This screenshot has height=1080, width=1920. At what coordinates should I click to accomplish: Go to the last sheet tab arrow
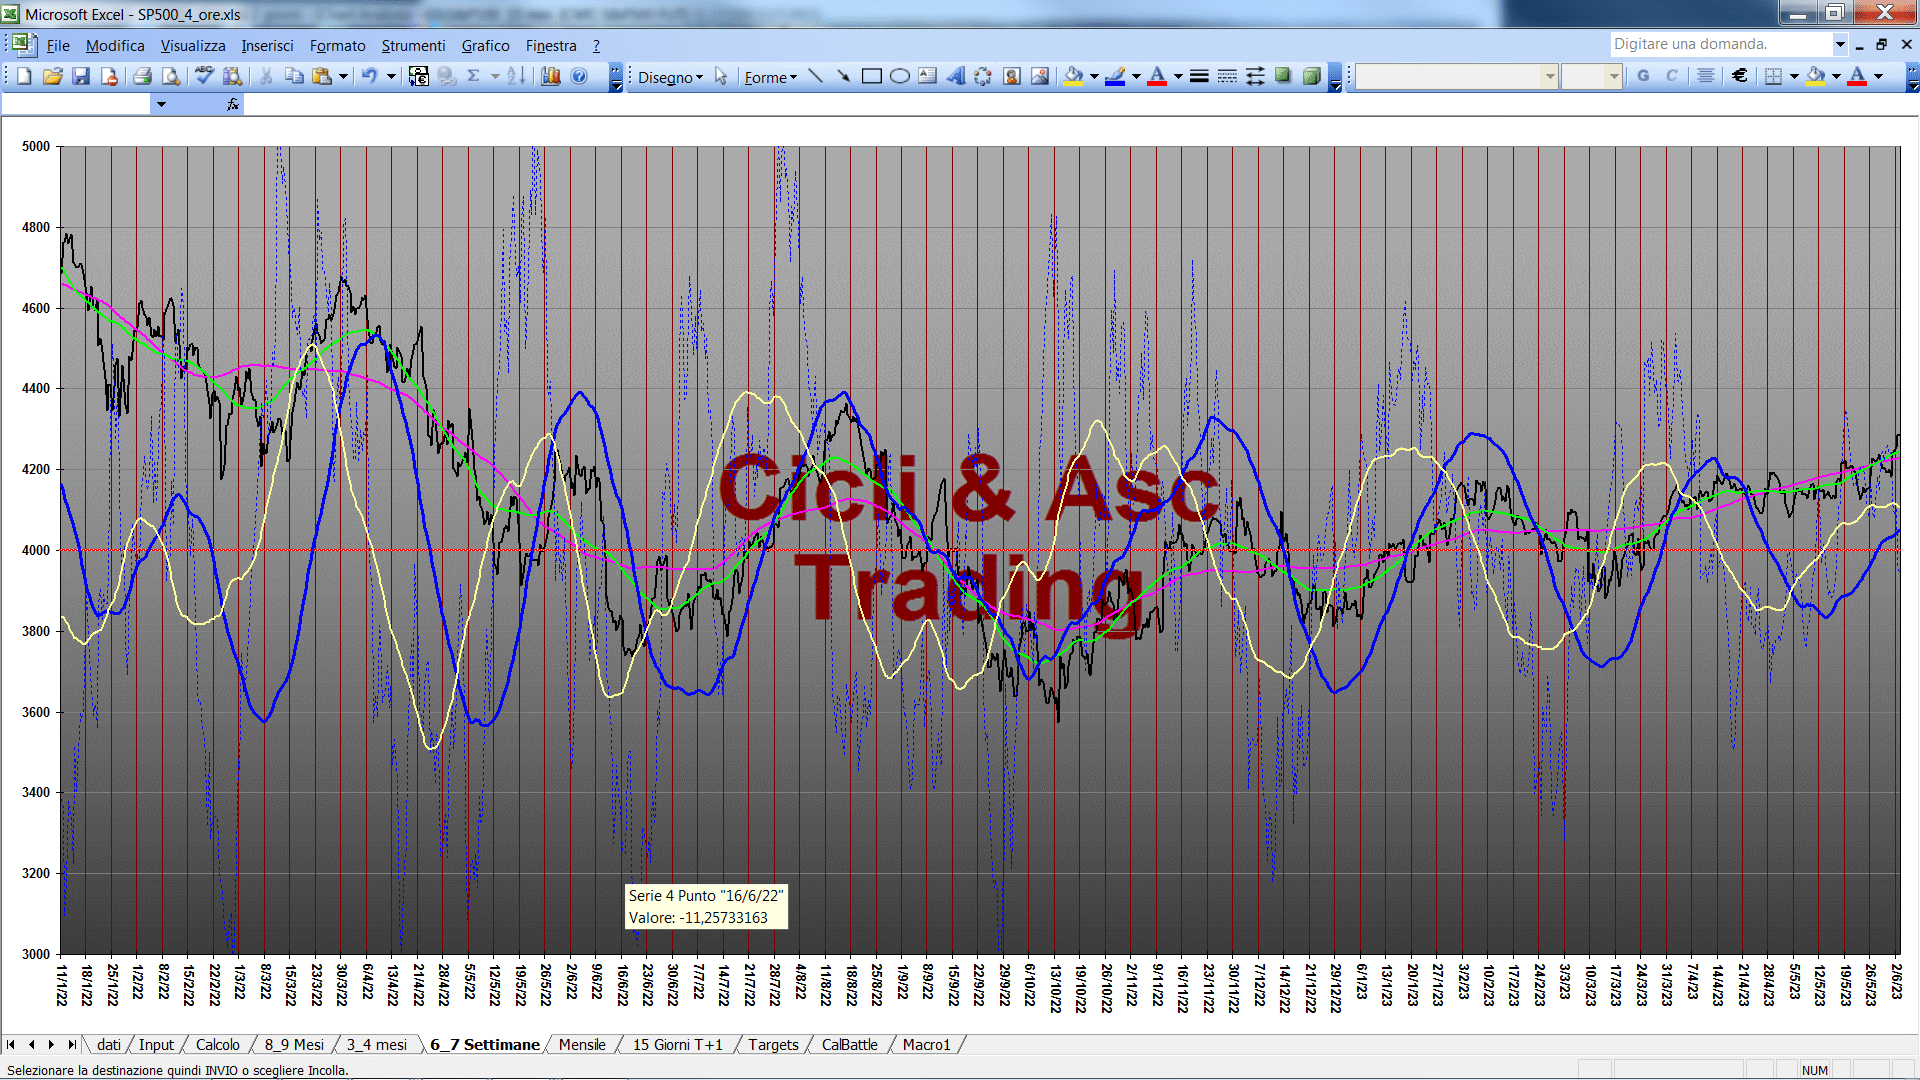(x=71, y=1045)
